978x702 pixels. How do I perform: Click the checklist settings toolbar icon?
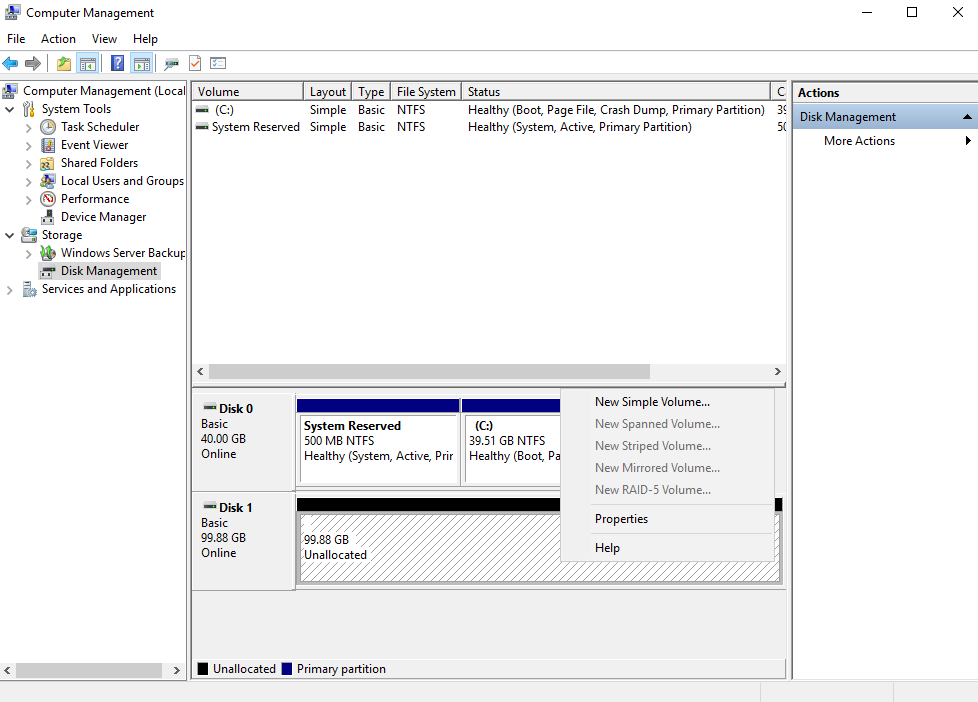click(x=218, y=63)
